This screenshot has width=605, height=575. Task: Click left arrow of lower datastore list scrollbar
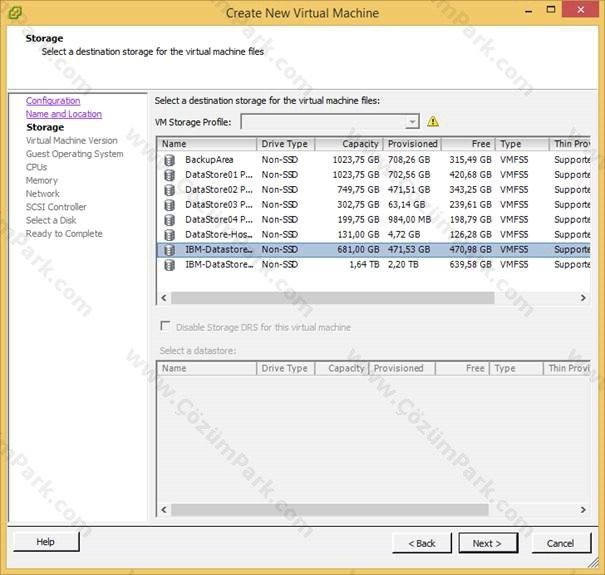(164, 510)
